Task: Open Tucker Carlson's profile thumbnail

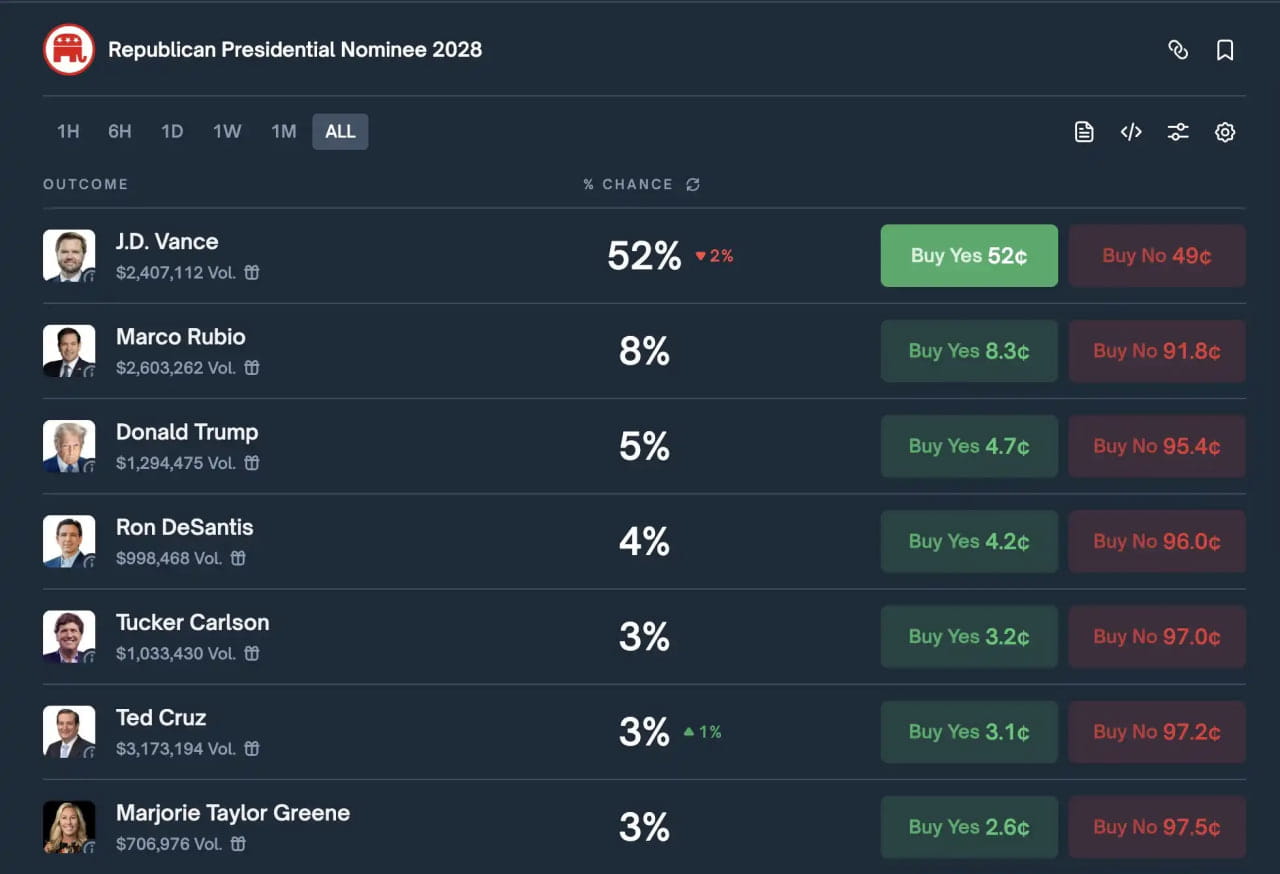Action: click(x=69, y=636)
